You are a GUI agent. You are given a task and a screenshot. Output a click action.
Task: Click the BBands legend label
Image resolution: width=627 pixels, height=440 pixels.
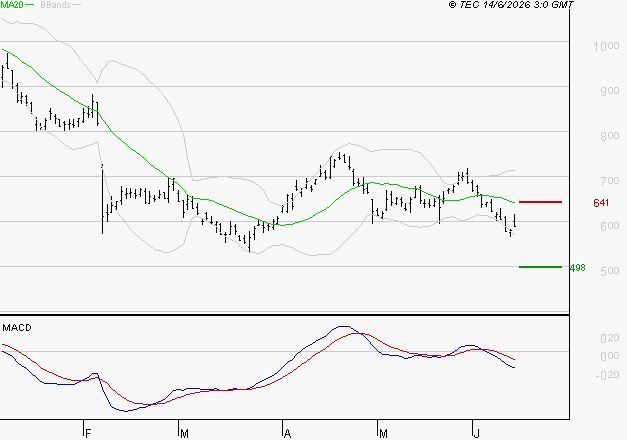56,4
